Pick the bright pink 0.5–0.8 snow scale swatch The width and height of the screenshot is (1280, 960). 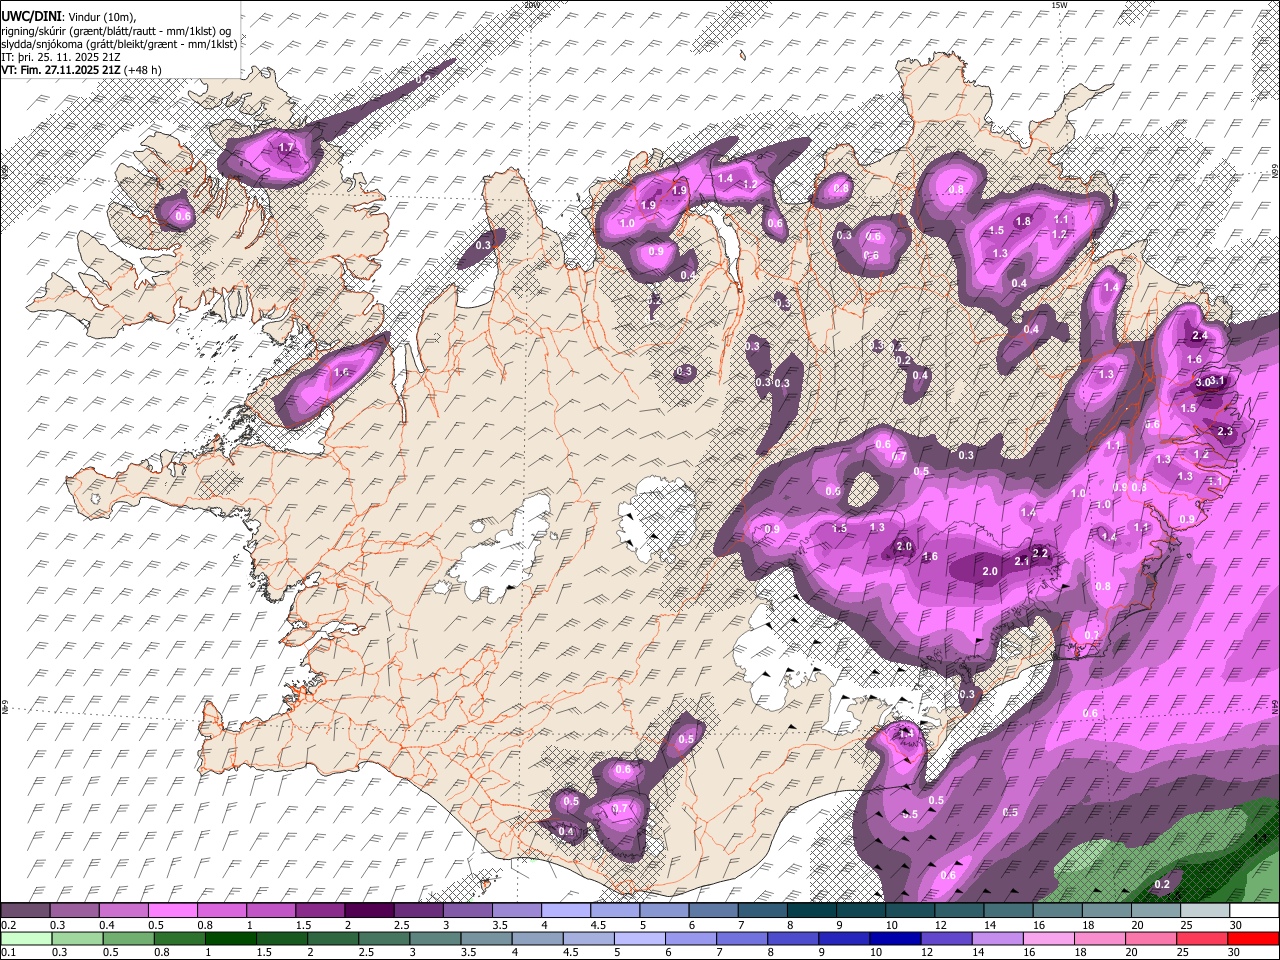[x=172, y=911]
